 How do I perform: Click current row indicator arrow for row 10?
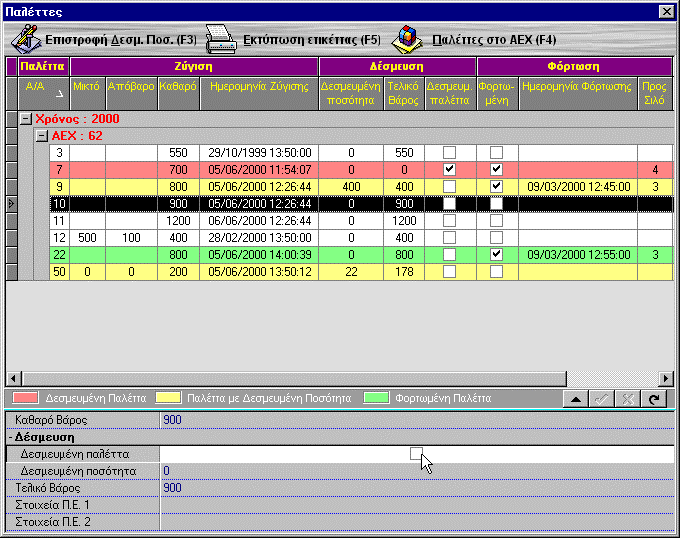point(11,203)
